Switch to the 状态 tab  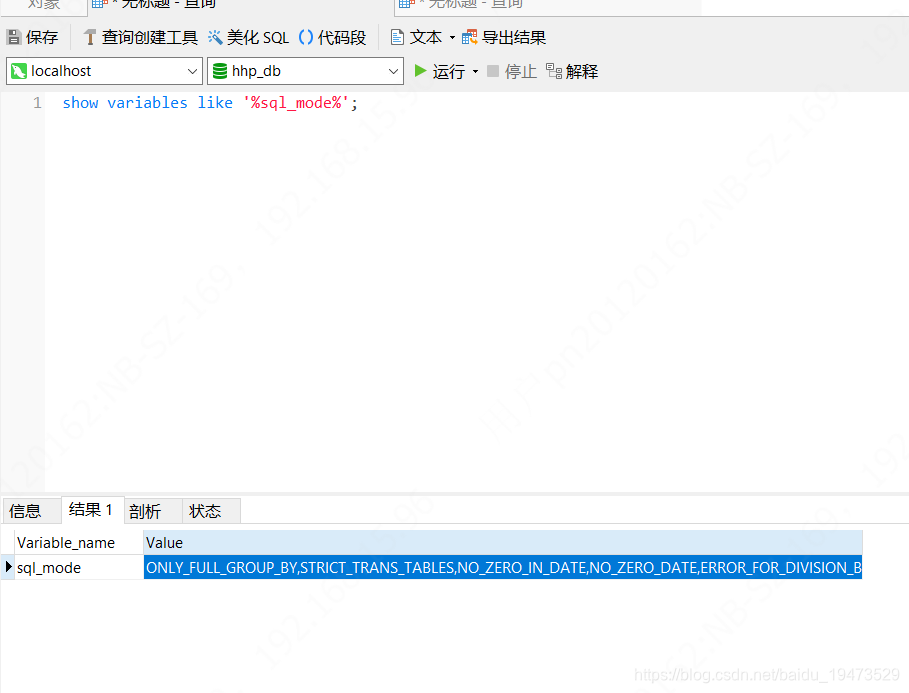(208, 510)
